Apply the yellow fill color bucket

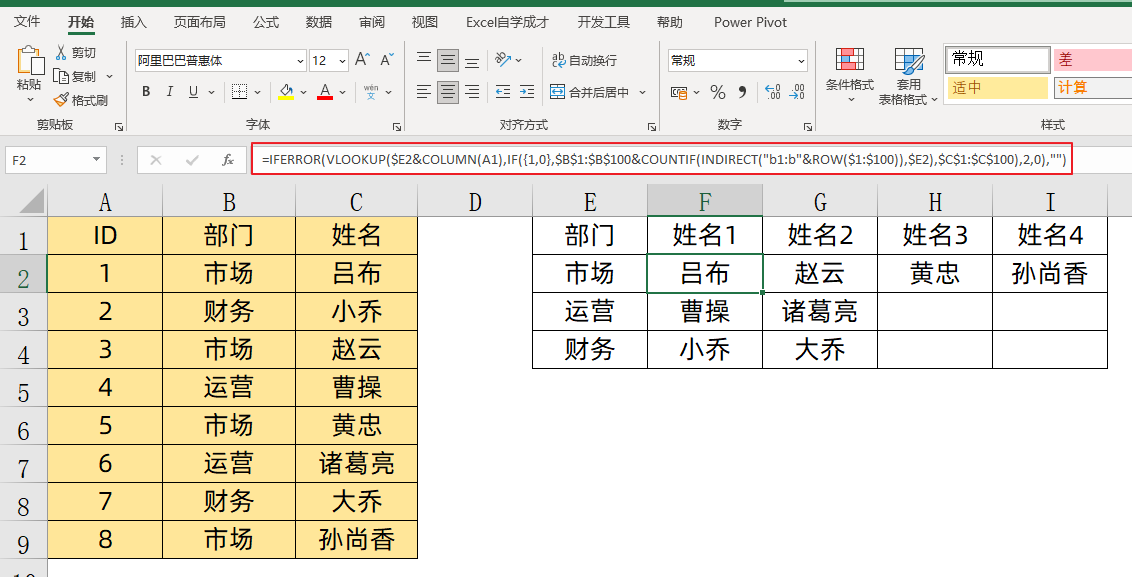286,92
